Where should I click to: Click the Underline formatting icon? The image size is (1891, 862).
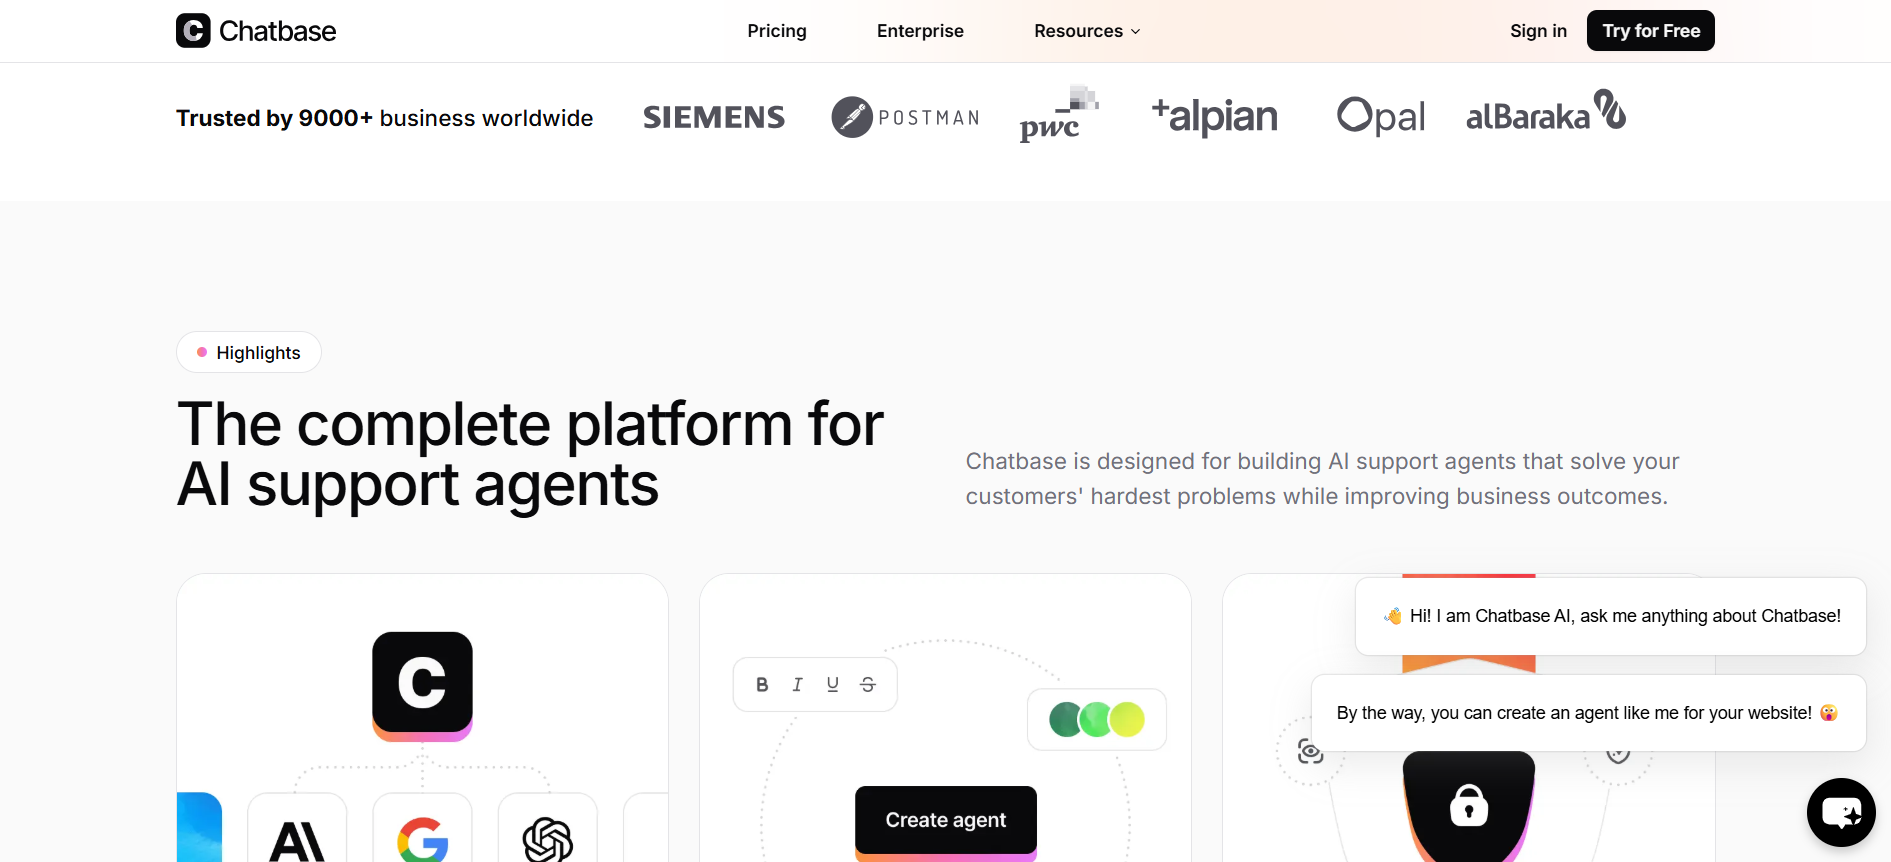click(x=832, y=685)
